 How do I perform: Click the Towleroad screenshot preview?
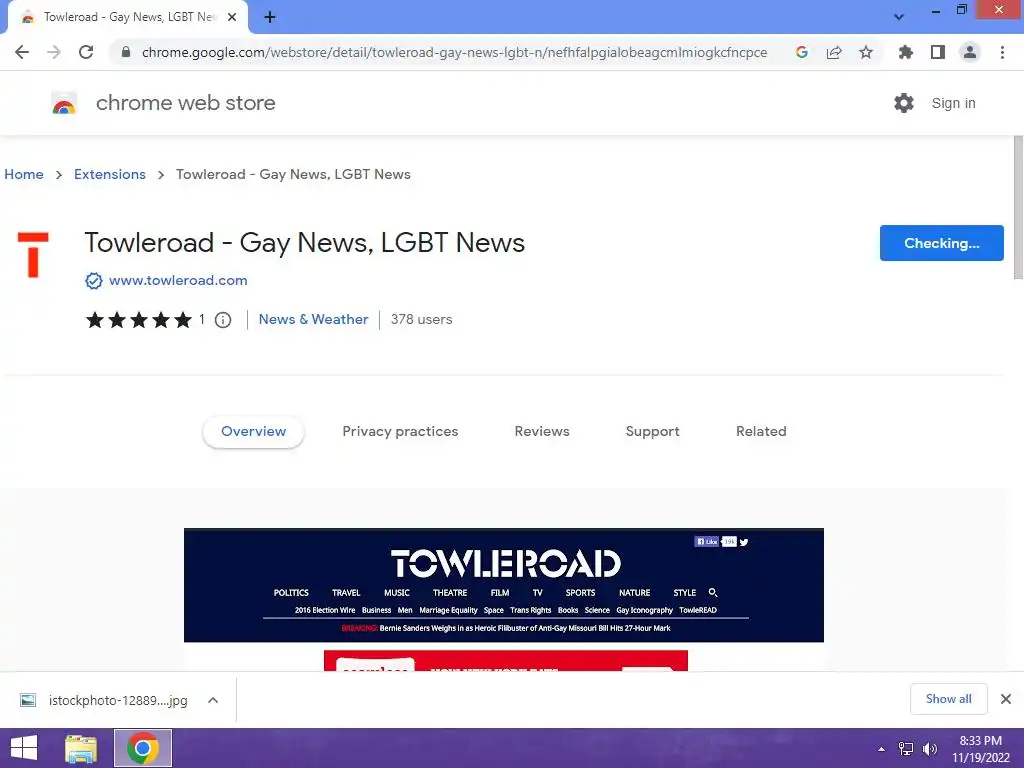pos(504,599)
